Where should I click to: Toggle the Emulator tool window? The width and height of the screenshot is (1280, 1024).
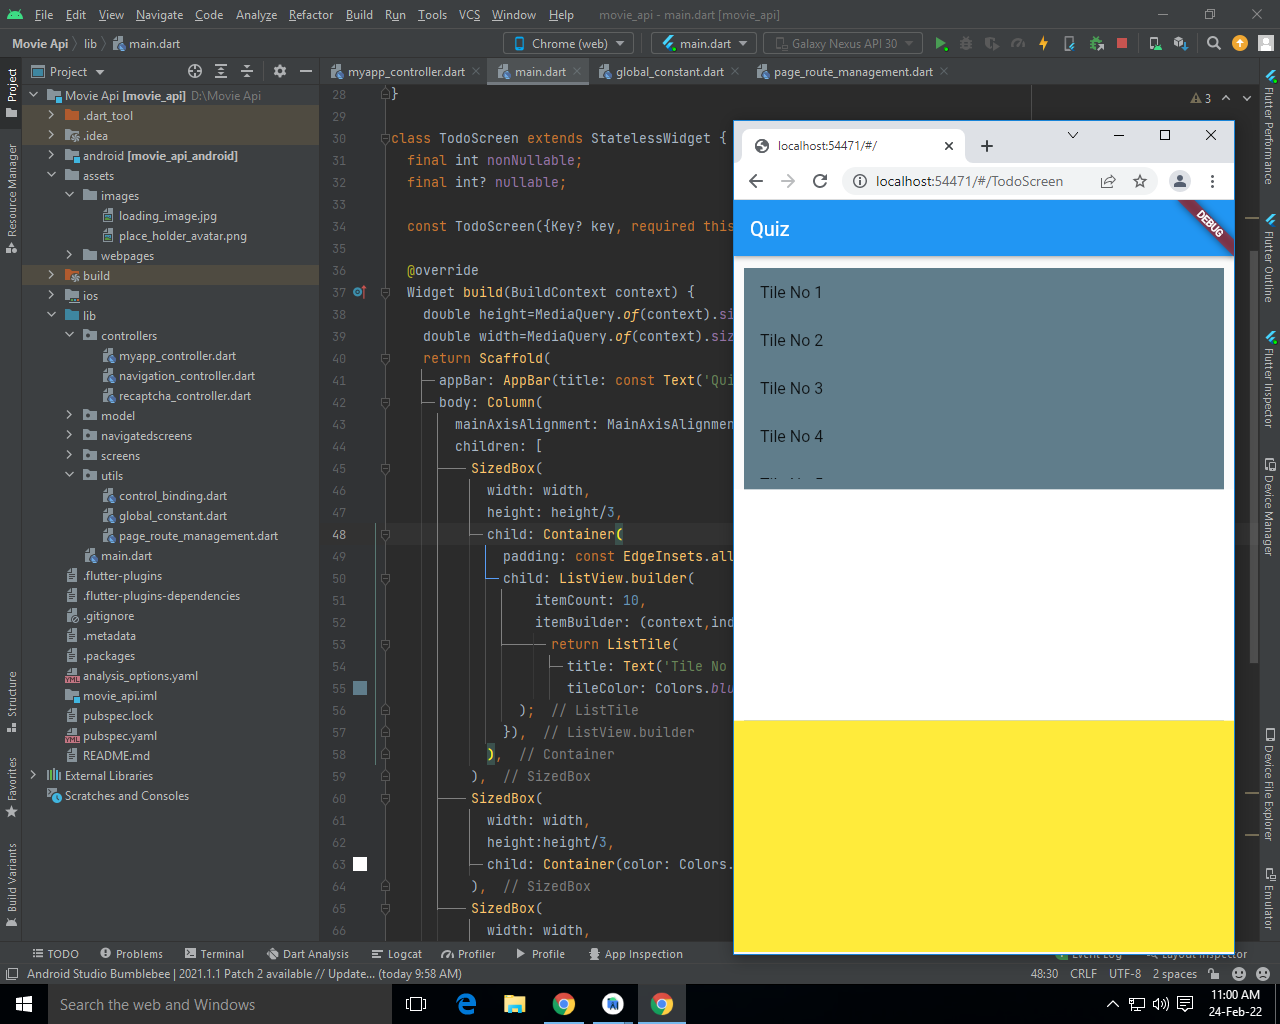(1269, 898)
